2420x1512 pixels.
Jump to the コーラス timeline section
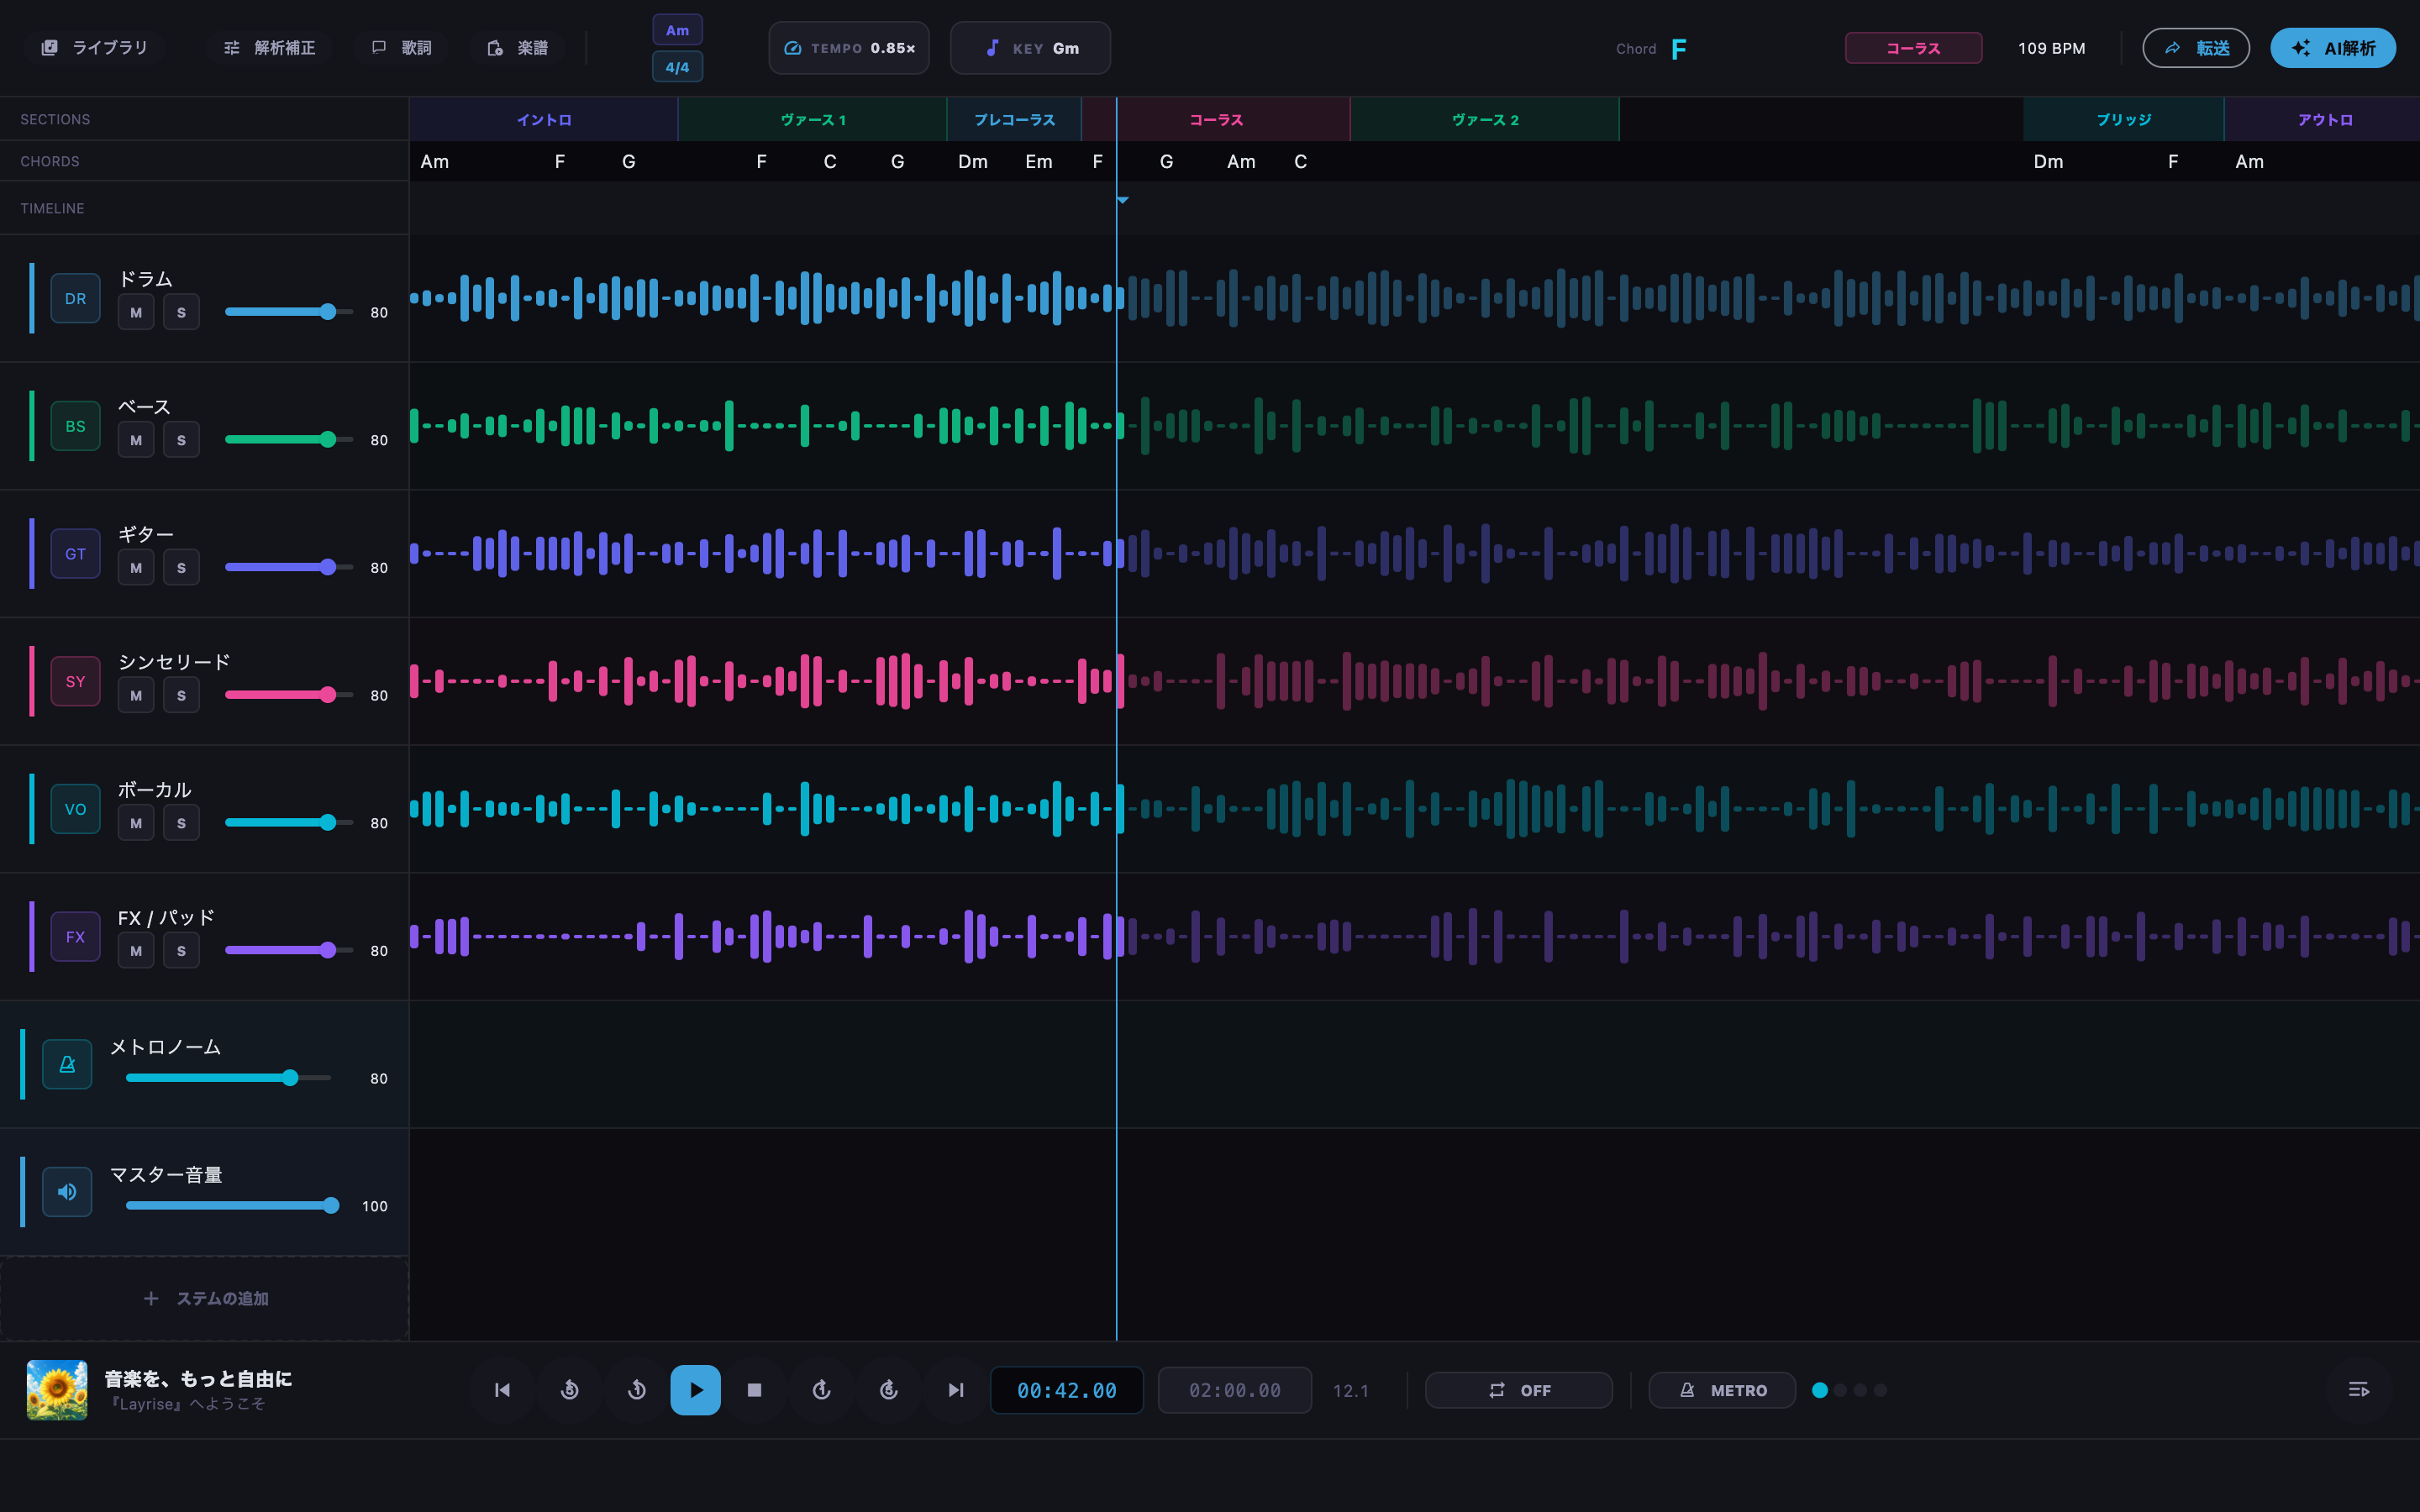click(x=1216, y=119)
